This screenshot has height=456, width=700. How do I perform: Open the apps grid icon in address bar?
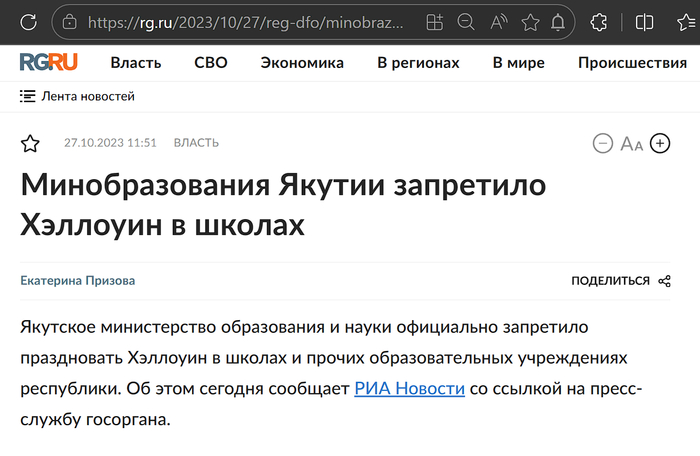coord(433,21)
